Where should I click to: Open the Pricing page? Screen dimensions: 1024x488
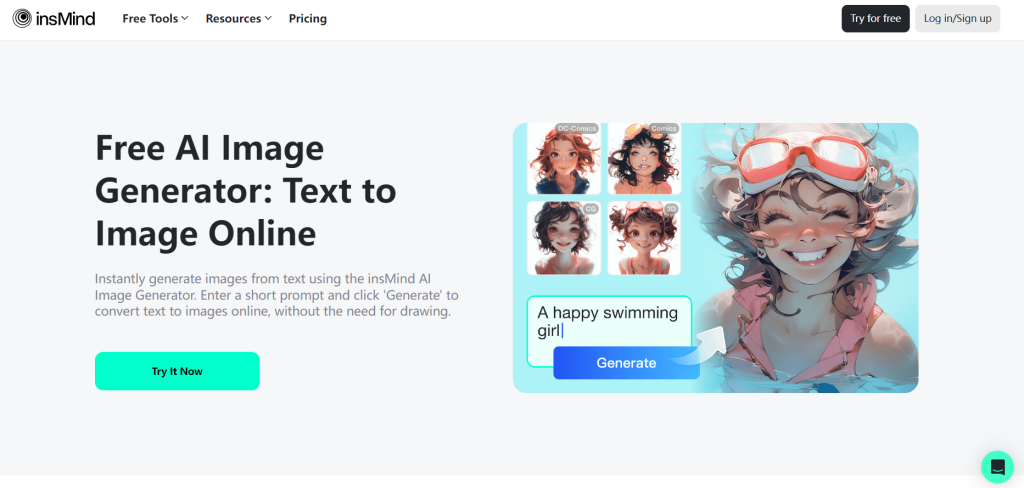[x=308, y=18]
